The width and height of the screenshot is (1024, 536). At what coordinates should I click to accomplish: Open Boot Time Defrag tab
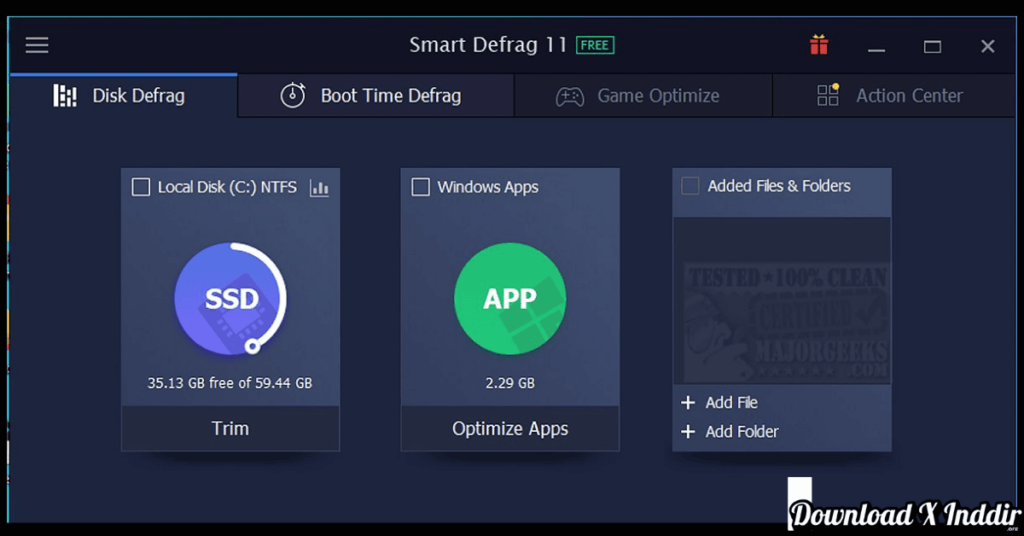(x=376, y=96)
